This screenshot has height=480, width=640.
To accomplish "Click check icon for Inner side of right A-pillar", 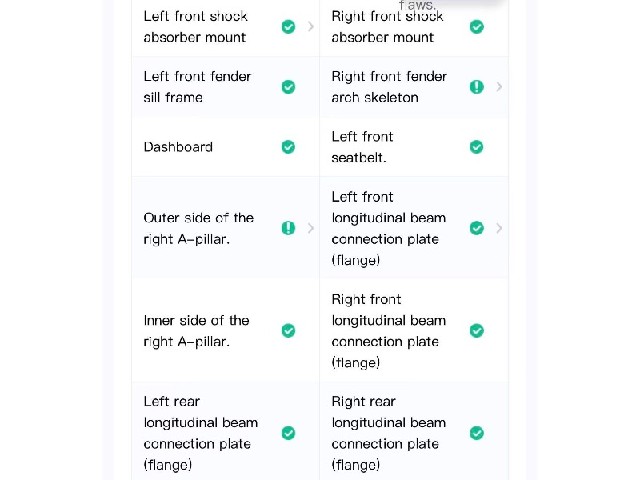I will tap(289, 331).
